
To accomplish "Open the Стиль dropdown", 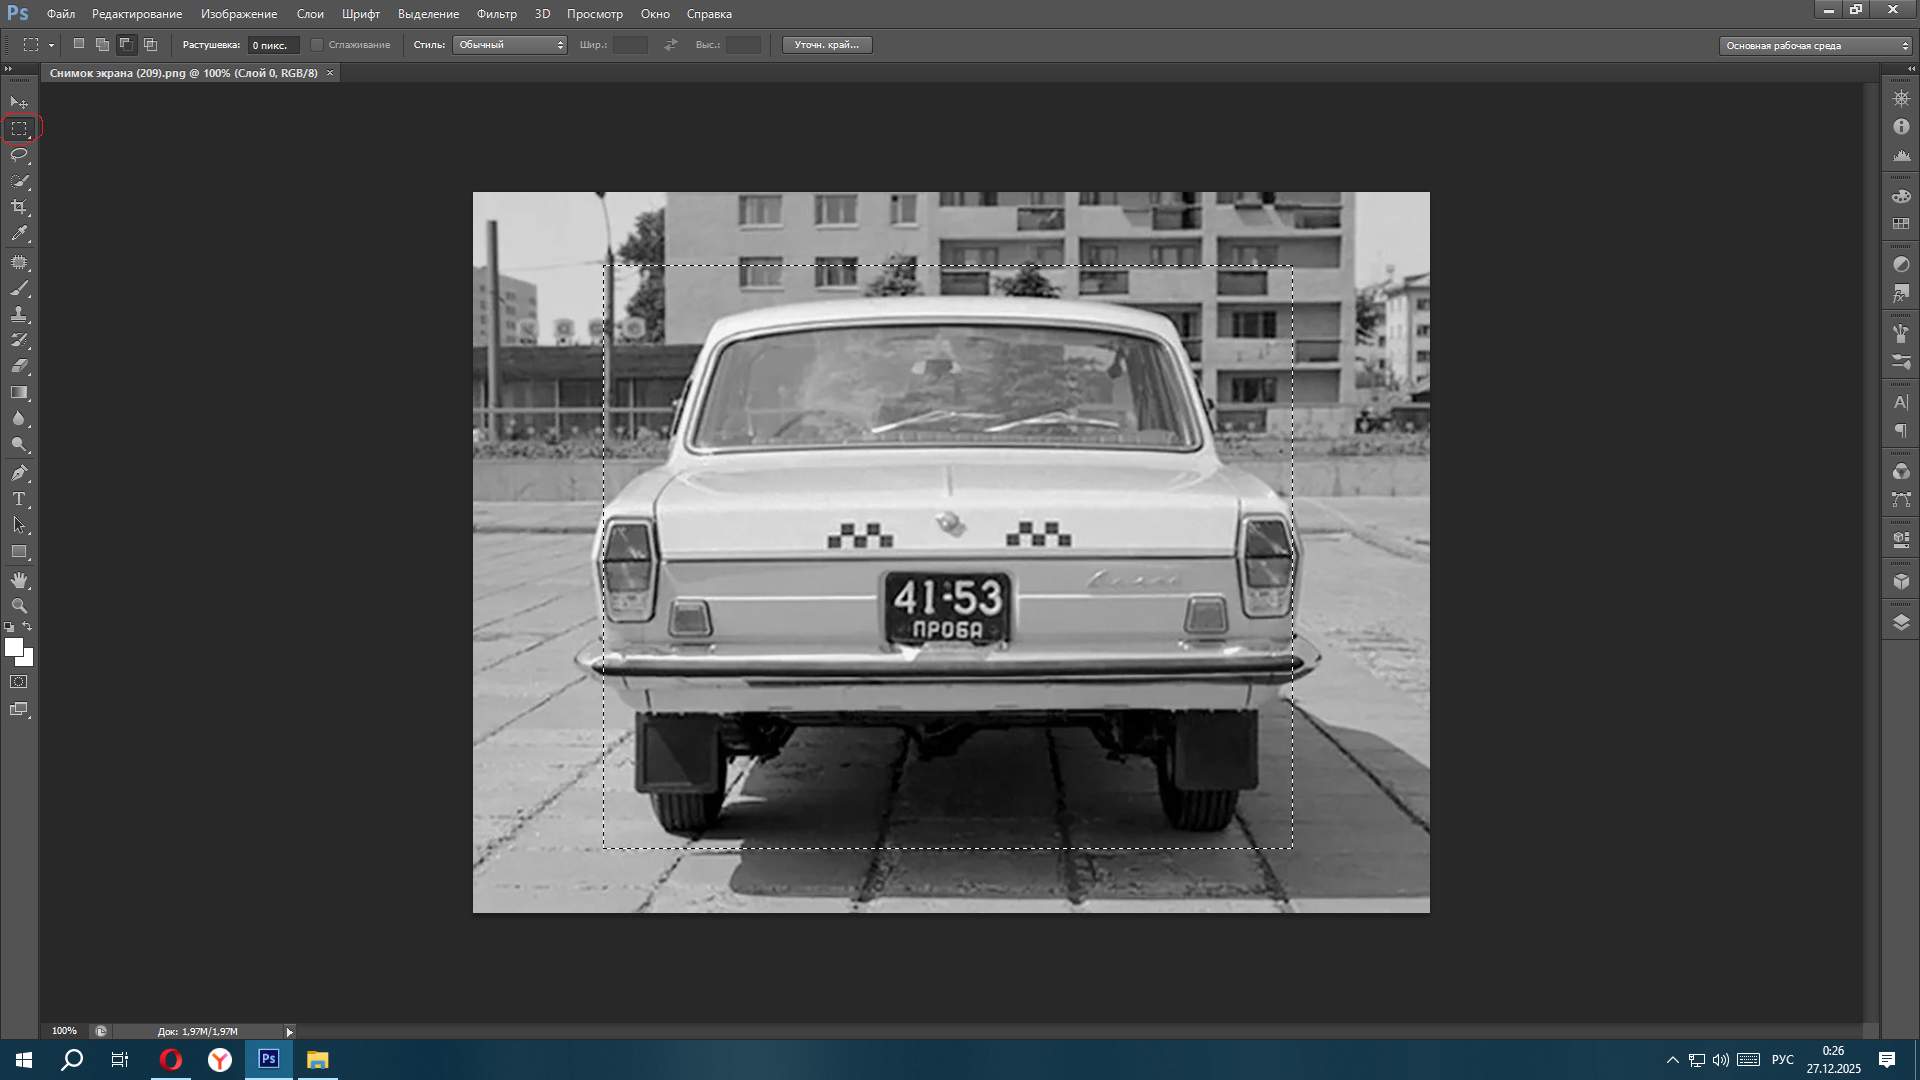I will point(510,45).
